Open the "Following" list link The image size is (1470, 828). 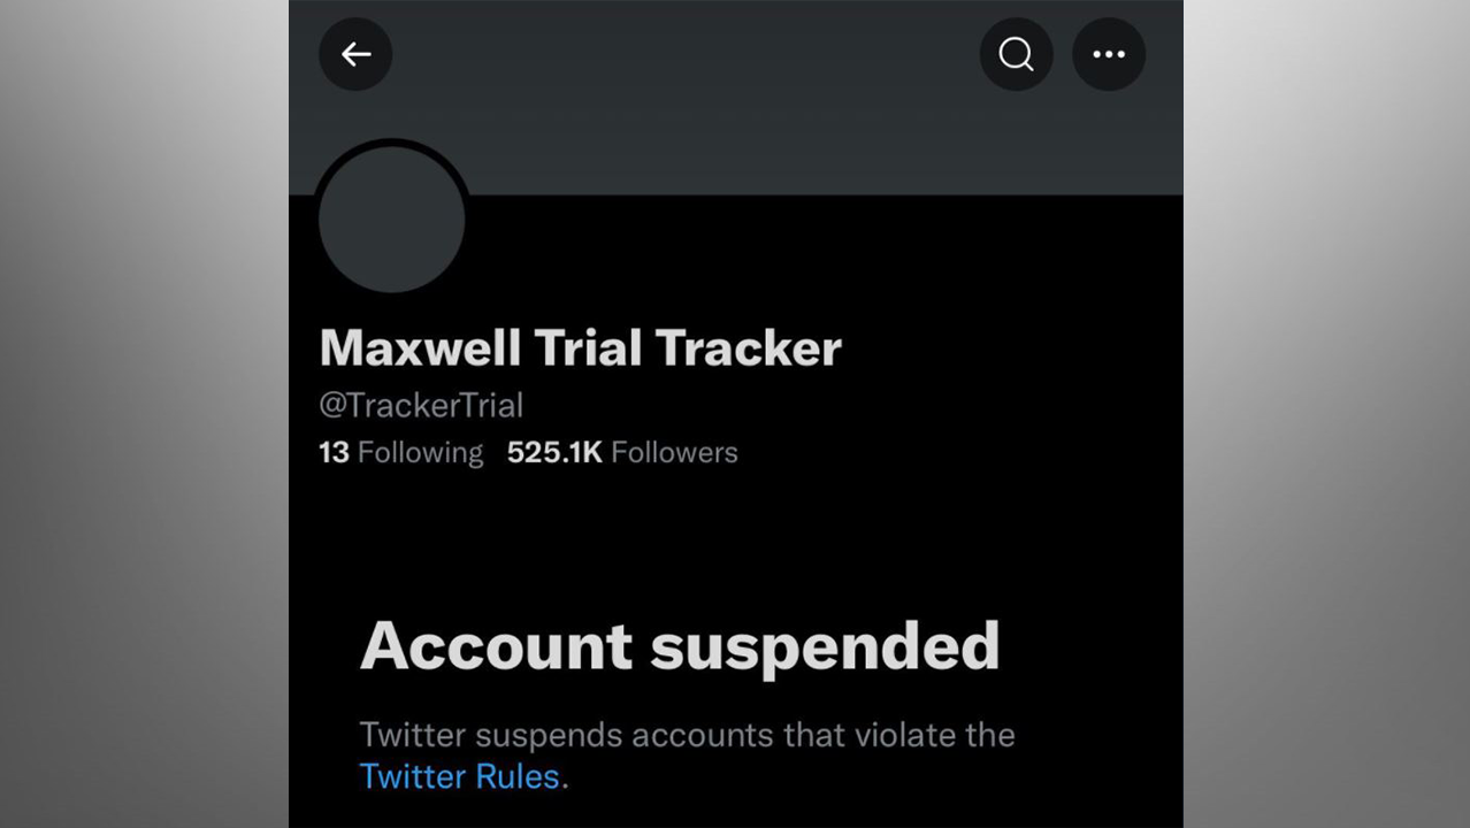click(x=420, y=453)
